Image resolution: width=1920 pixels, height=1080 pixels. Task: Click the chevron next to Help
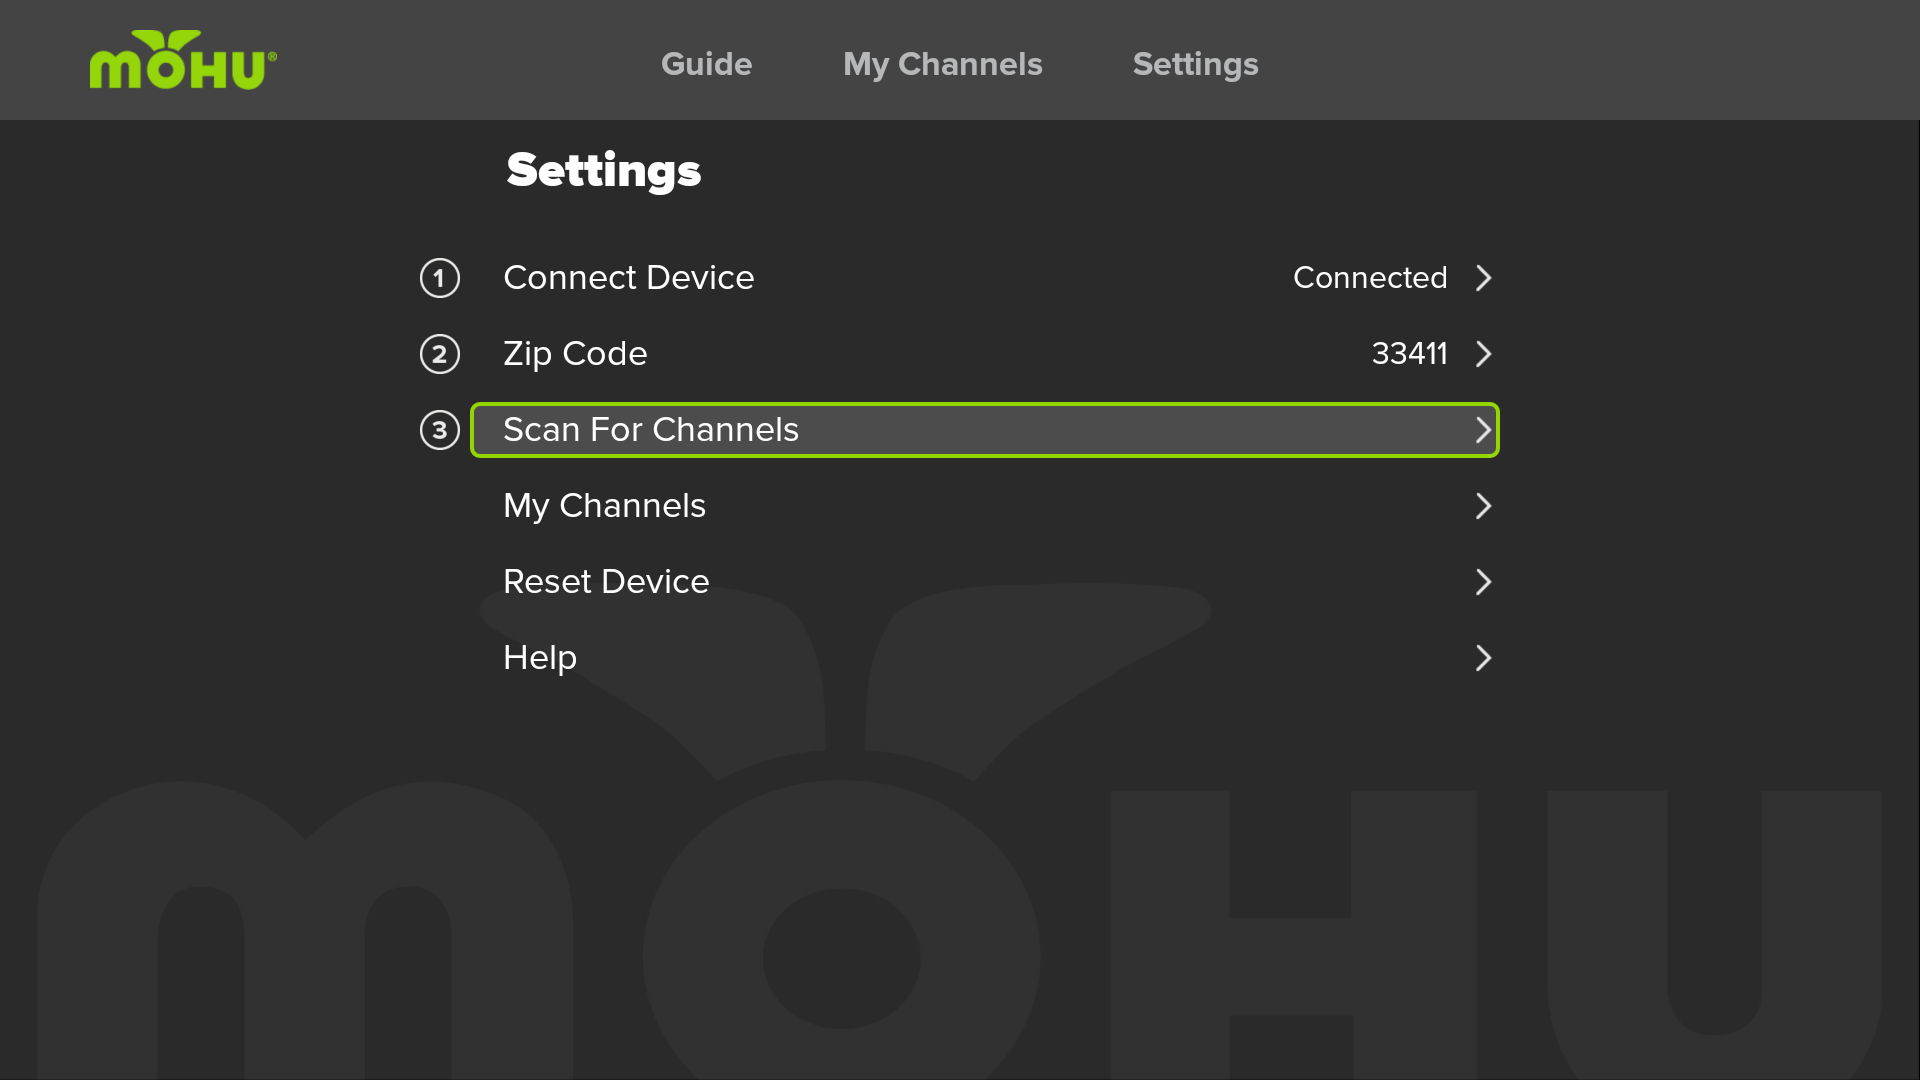click(1484, 658)
